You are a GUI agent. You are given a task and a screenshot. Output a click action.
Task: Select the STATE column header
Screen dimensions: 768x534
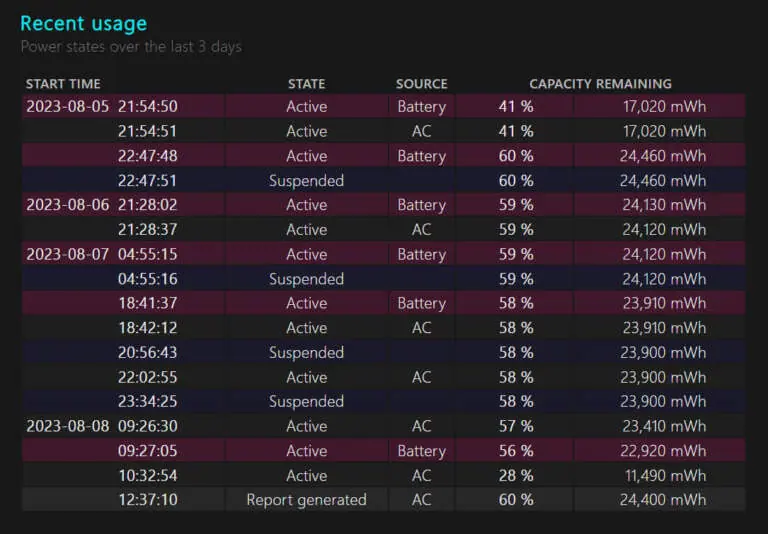[x=307, y=84]
